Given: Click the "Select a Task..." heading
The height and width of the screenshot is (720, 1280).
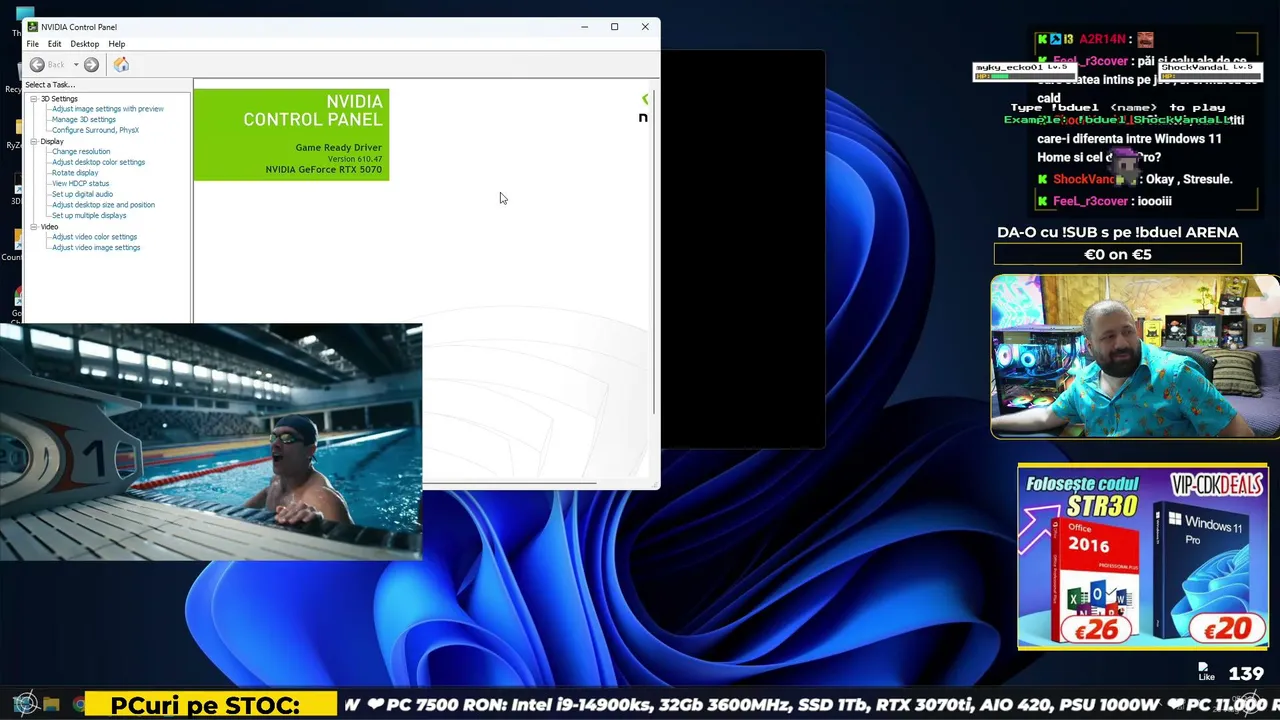Looking at the screenshot, I should click(x=50, y=85).
